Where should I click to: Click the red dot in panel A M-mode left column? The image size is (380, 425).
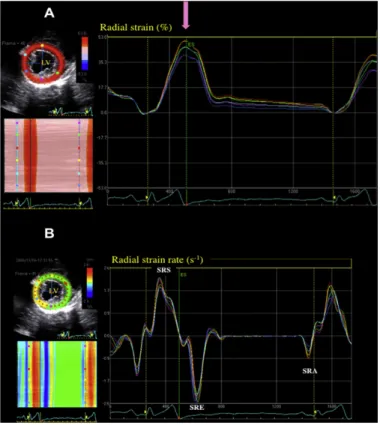pyautogui.click(x=17, y=147)
